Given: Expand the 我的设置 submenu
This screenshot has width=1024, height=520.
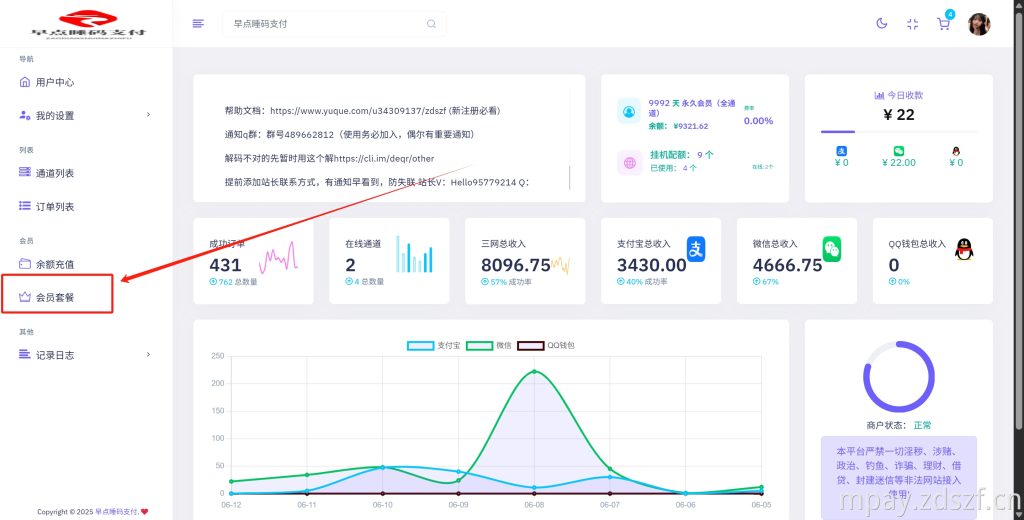Looking at the screenshot, I should 148,115.
